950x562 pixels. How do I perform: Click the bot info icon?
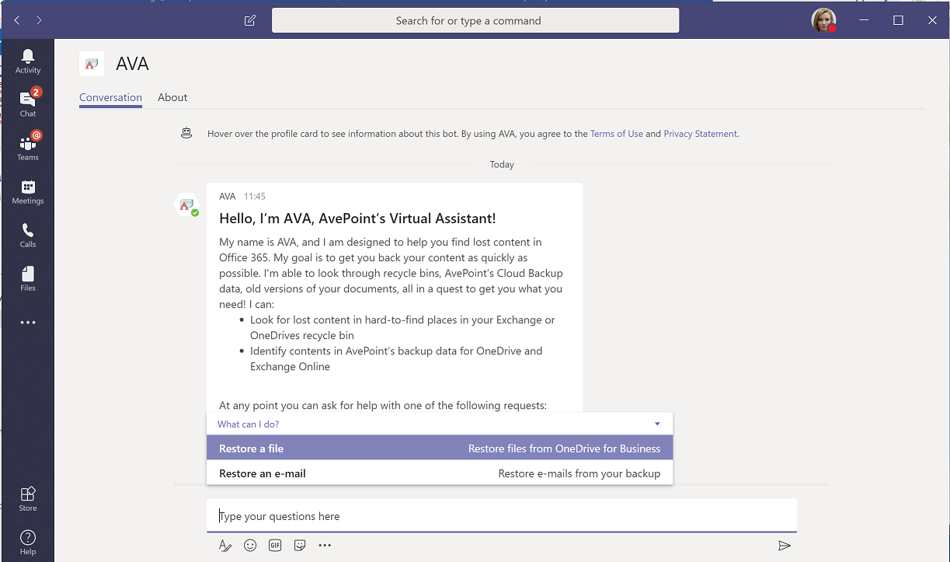tap(187, 133)
